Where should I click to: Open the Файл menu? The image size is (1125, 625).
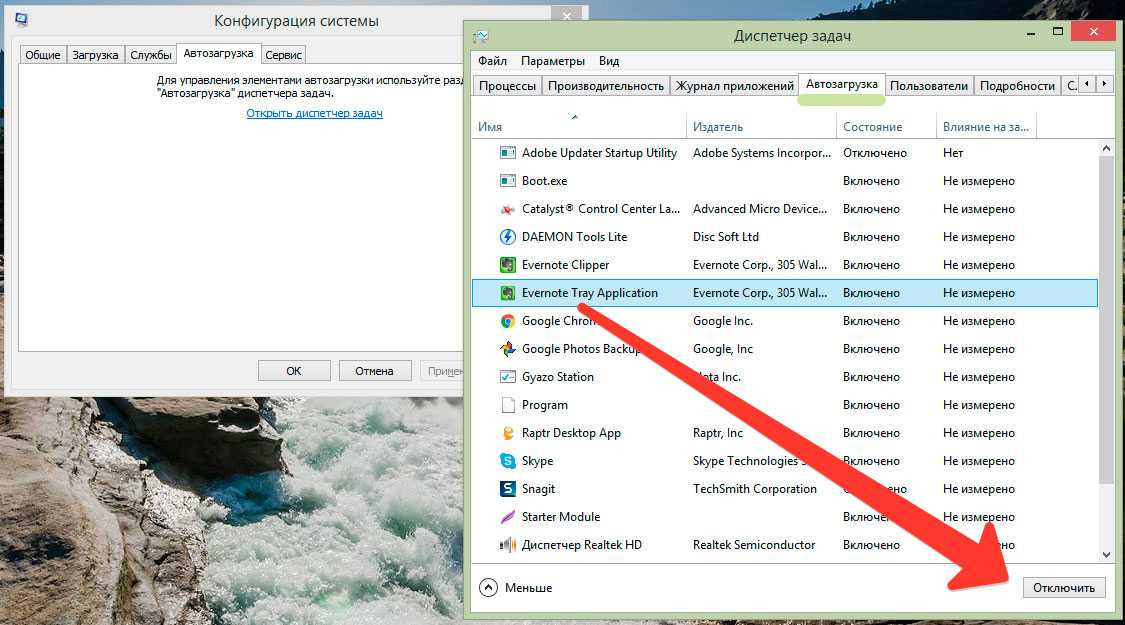coord(492,61)
